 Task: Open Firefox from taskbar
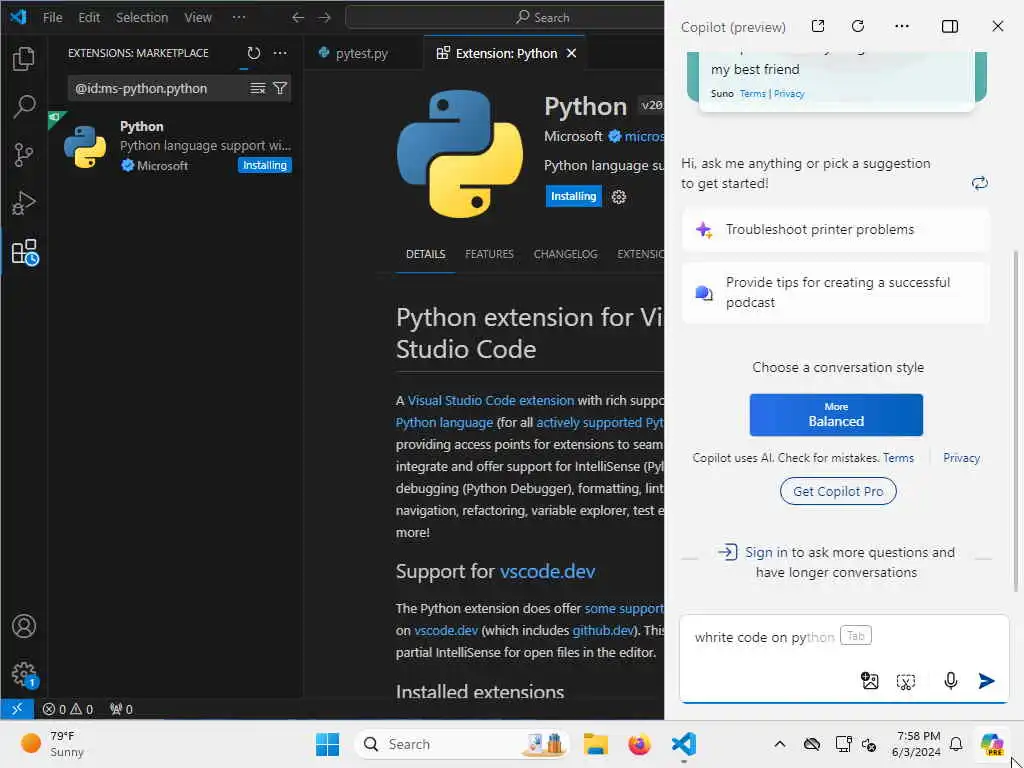pyautogui.click(x=639, y=744)
